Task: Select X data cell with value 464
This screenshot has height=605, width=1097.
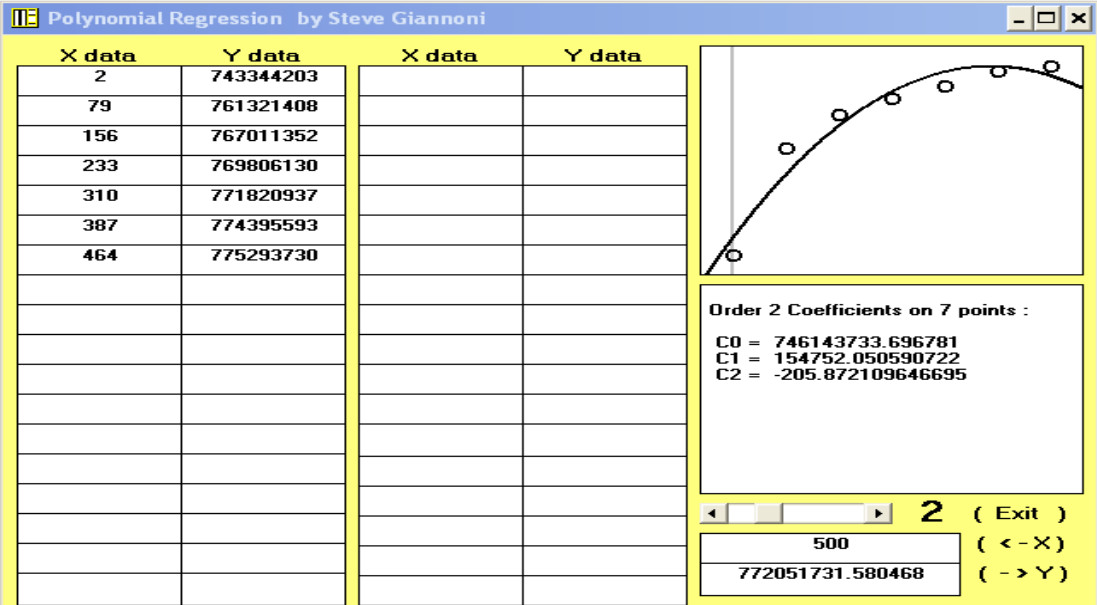Action: click(99, 259)
